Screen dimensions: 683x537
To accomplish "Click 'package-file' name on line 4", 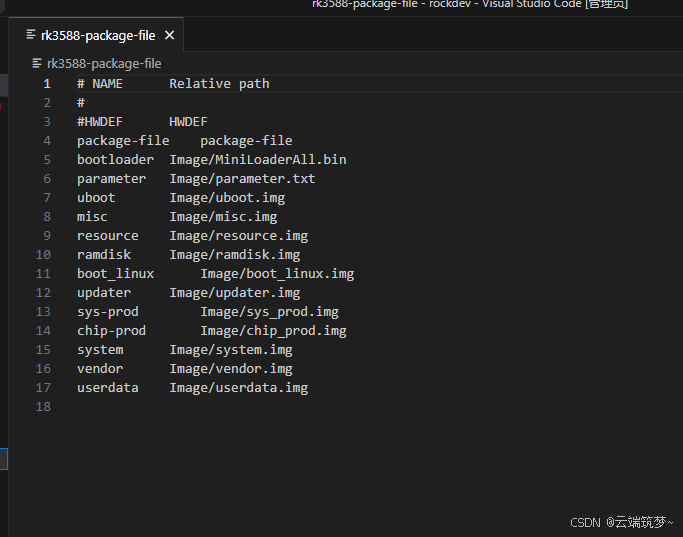I will (123, 141).
